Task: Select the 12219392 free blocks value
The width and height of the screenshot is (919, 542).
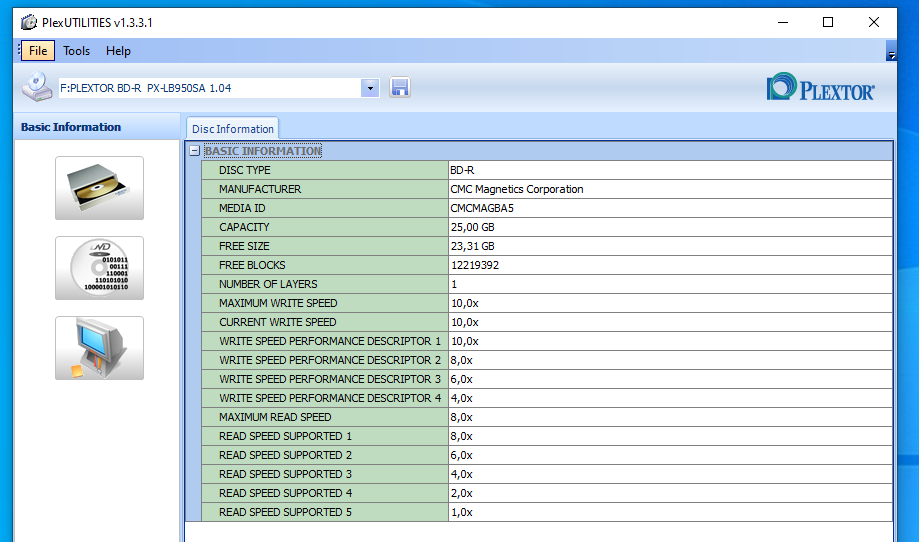Action: [475, 265]
